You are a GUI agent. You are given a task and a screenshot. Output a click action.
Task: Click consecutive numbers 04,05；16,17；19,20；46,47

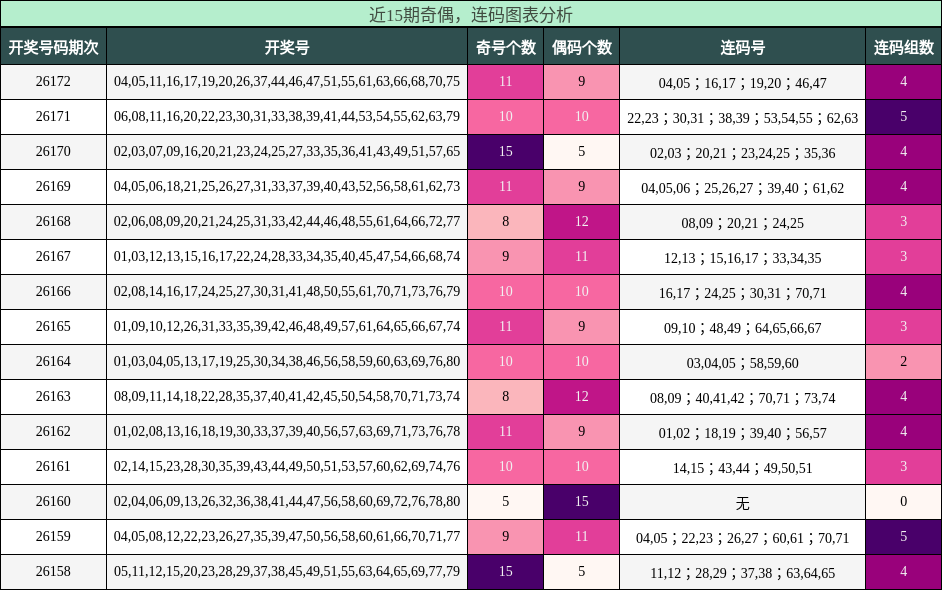(743, 83)
